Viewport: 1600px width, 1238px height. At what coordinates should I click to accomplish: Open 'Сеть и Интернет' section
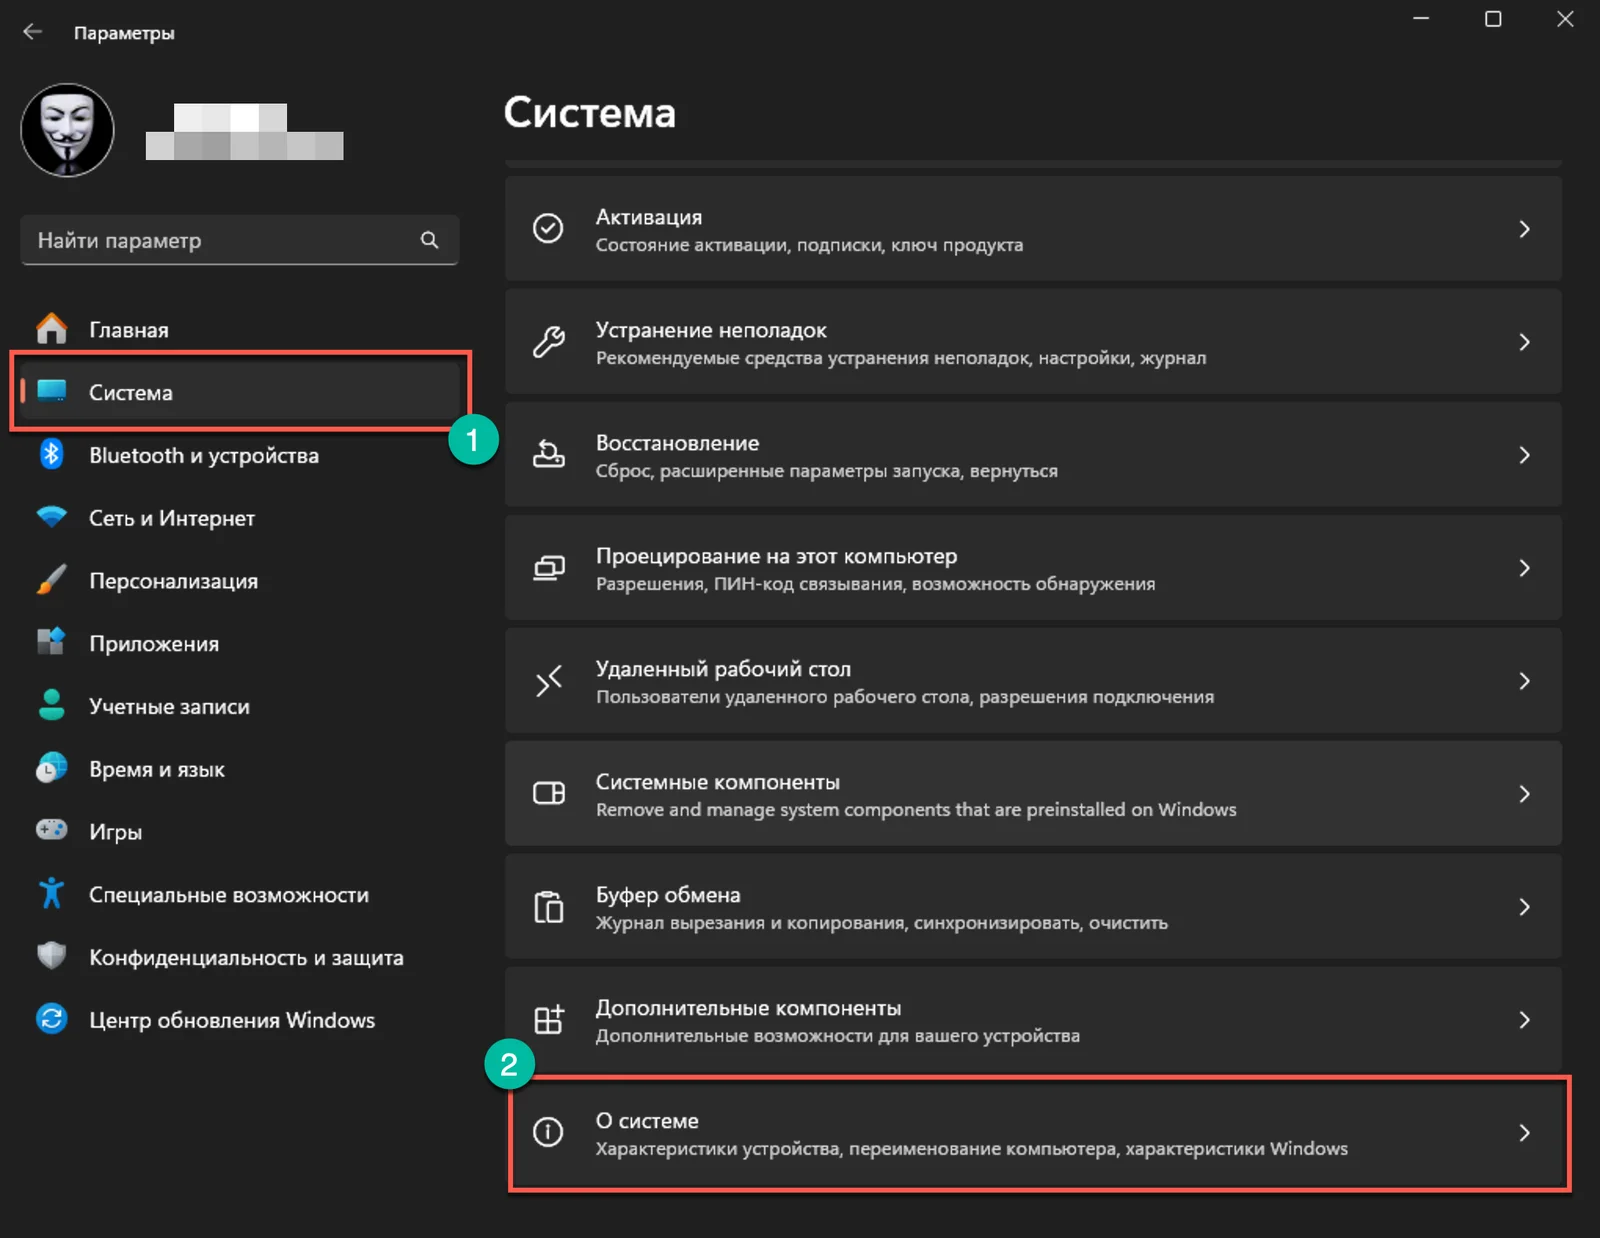[x=172, y=518]
